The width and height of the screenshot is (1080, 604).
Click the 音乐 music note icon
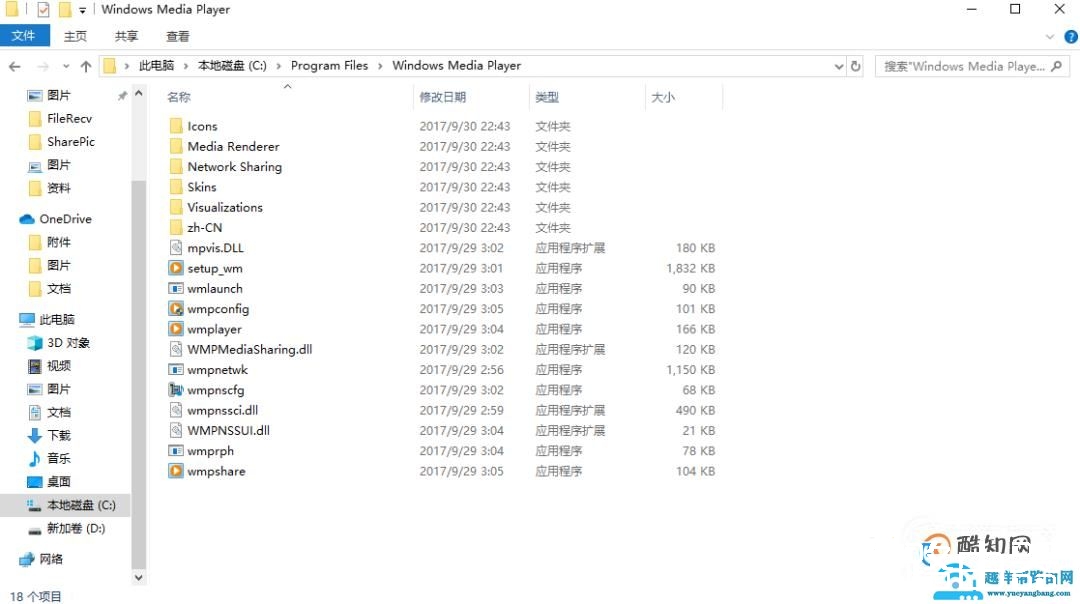[34, 458]
